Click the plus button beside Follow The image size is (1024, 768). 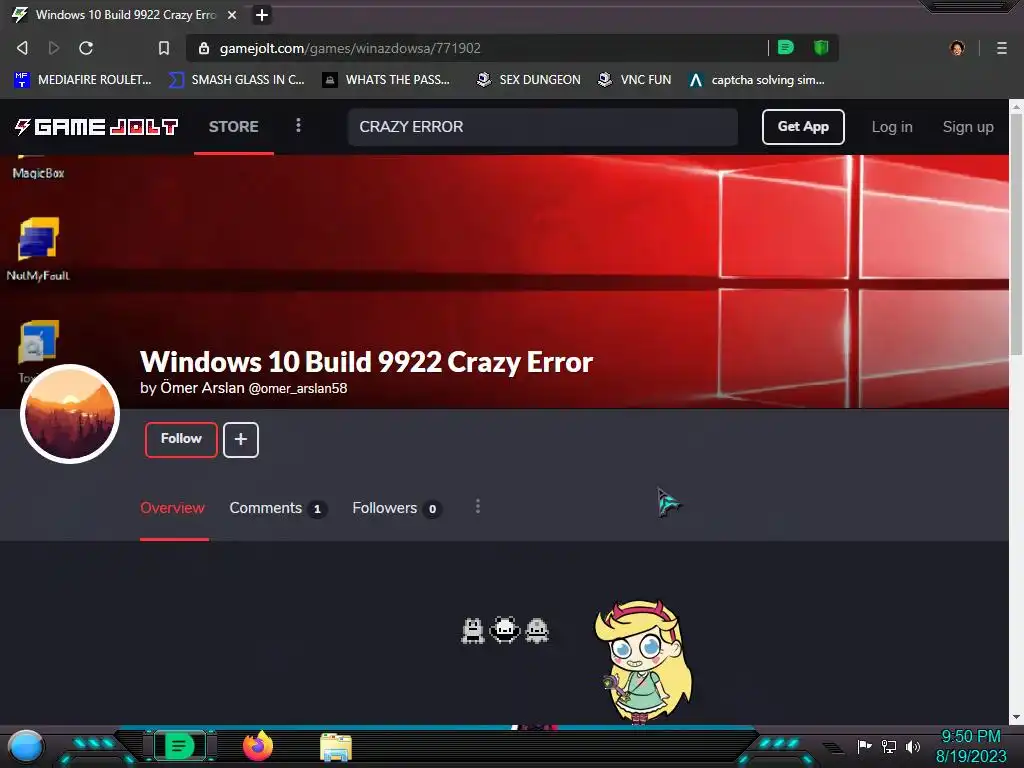241,440
